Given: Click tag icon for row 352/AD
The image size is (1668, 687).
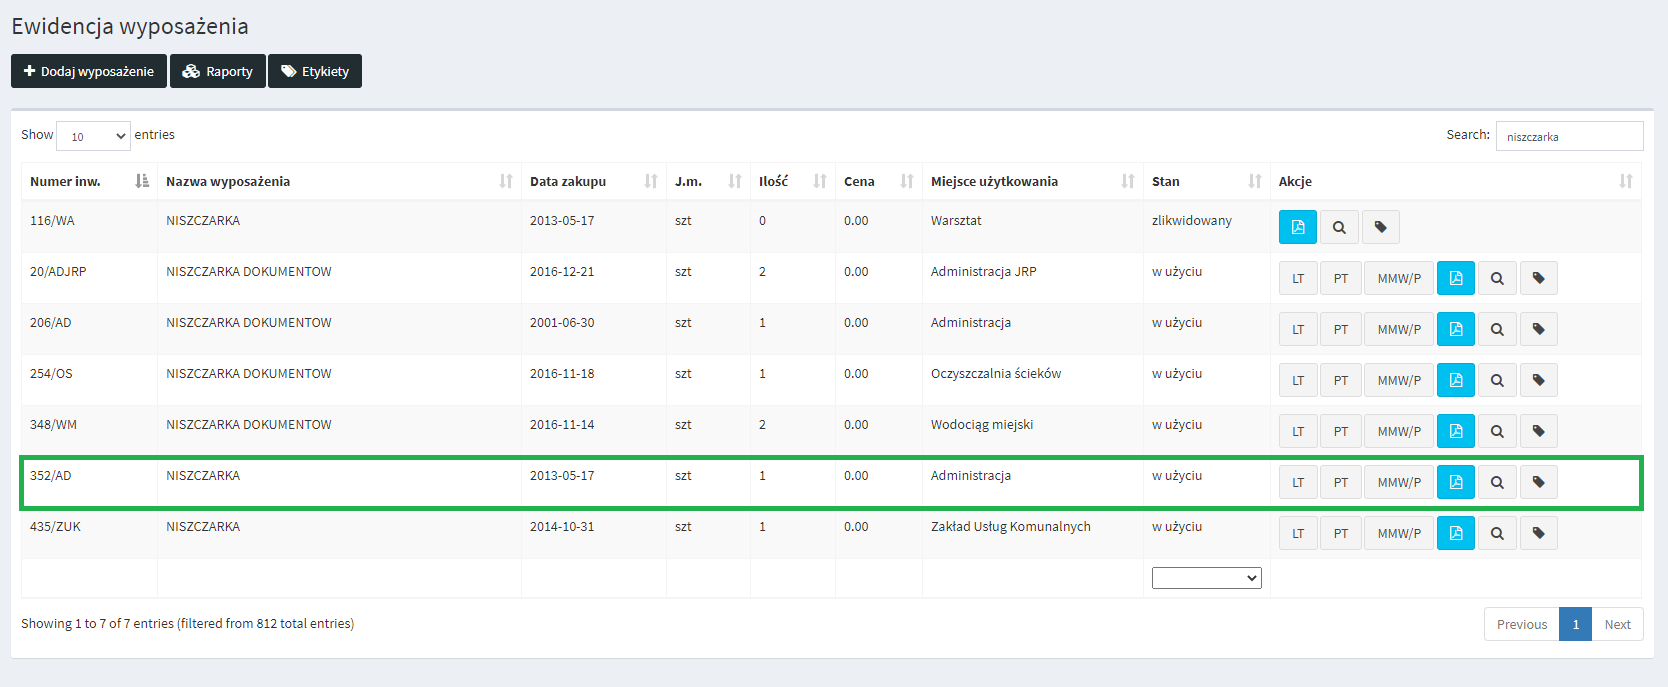Looking at the screenshot, I should tap(1538, 482).
